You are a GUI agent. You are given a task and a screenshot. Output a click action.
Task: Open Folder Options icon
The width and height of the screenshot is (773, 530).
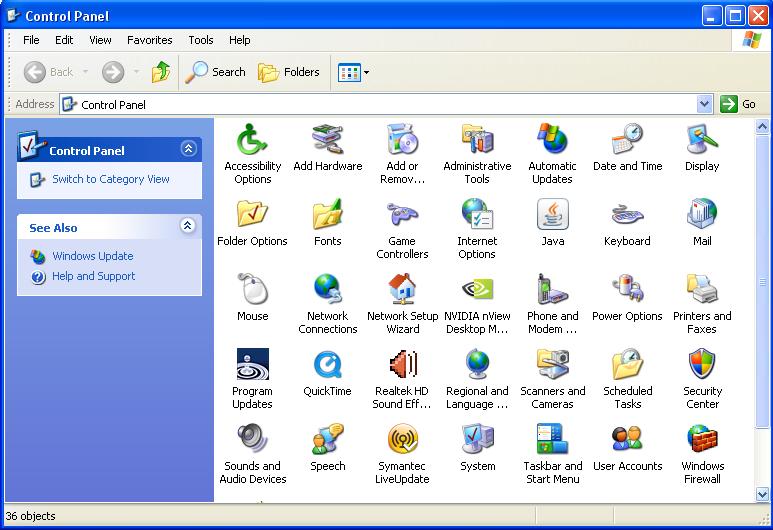252,214
